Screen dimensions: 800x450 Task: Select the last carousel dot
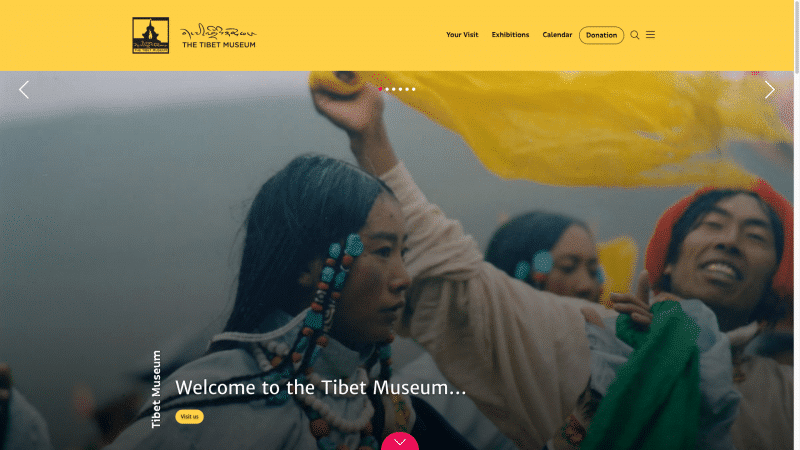[x=413, y=89]
